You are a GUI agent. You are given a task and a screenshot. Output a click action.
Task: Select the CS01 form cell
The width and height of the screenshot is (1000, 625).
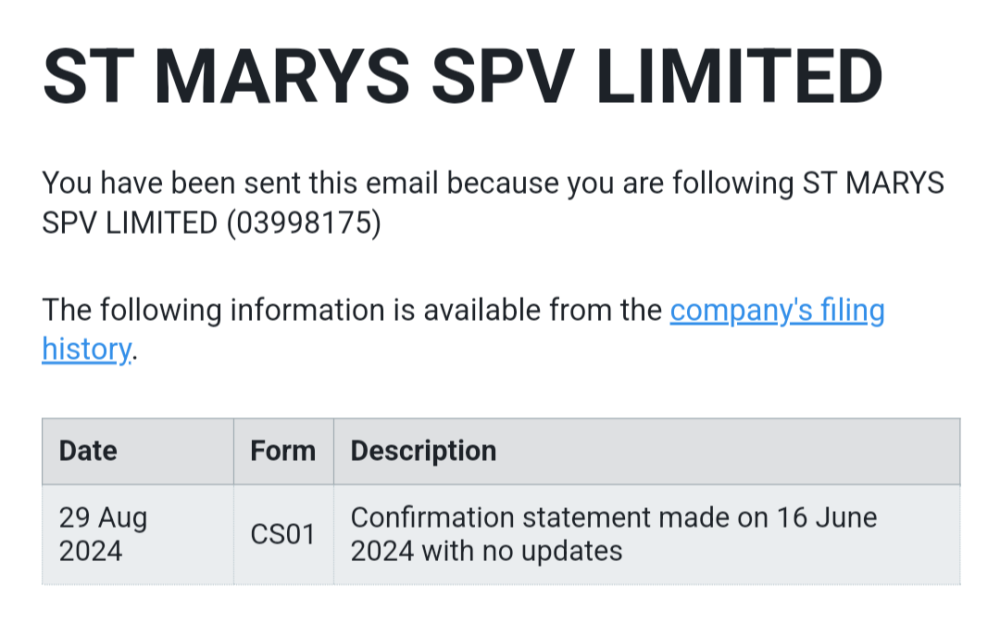(x=283, y=535)
